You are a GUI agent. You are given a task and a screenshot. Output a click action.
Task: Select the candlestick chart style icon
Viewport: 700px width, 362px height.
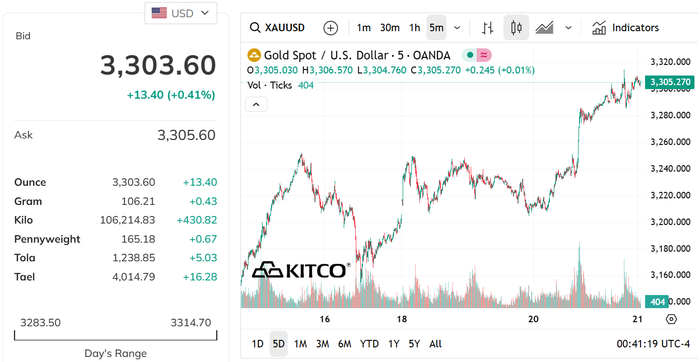click(x=517, y=28)
